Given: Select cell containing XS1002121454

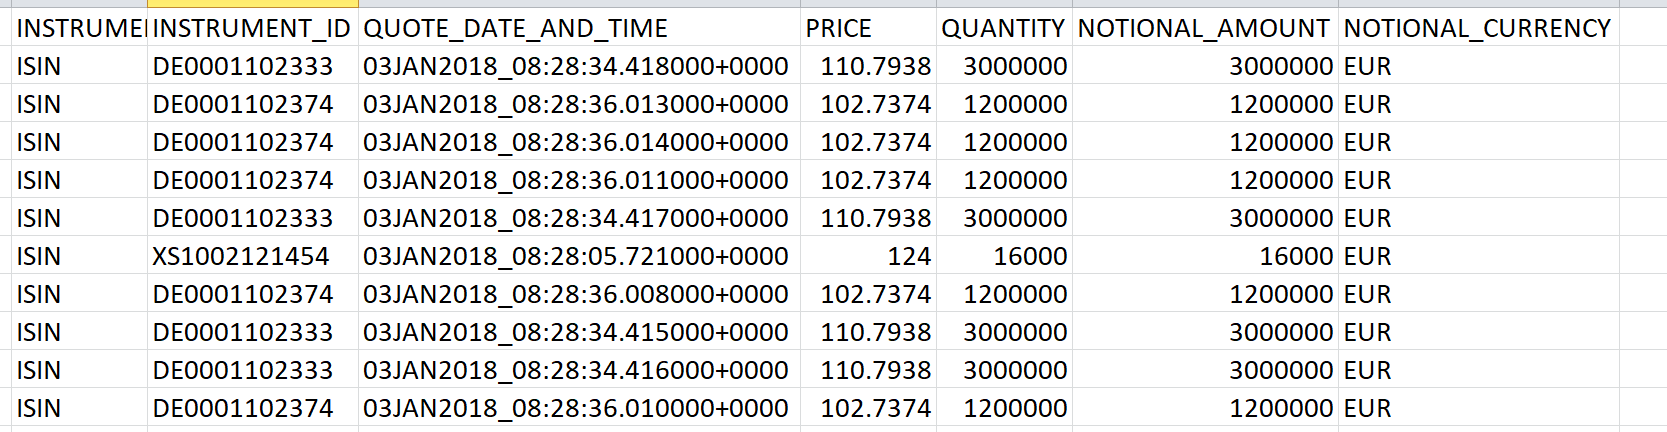Looking at the screenshot, I should tap(253, 256).
